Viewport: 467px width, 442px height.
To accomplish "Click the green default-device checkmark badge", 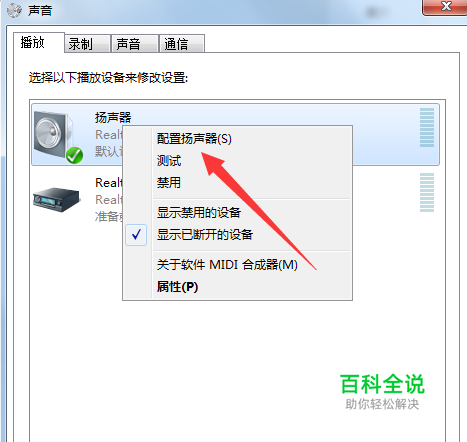I will [74, 155].
